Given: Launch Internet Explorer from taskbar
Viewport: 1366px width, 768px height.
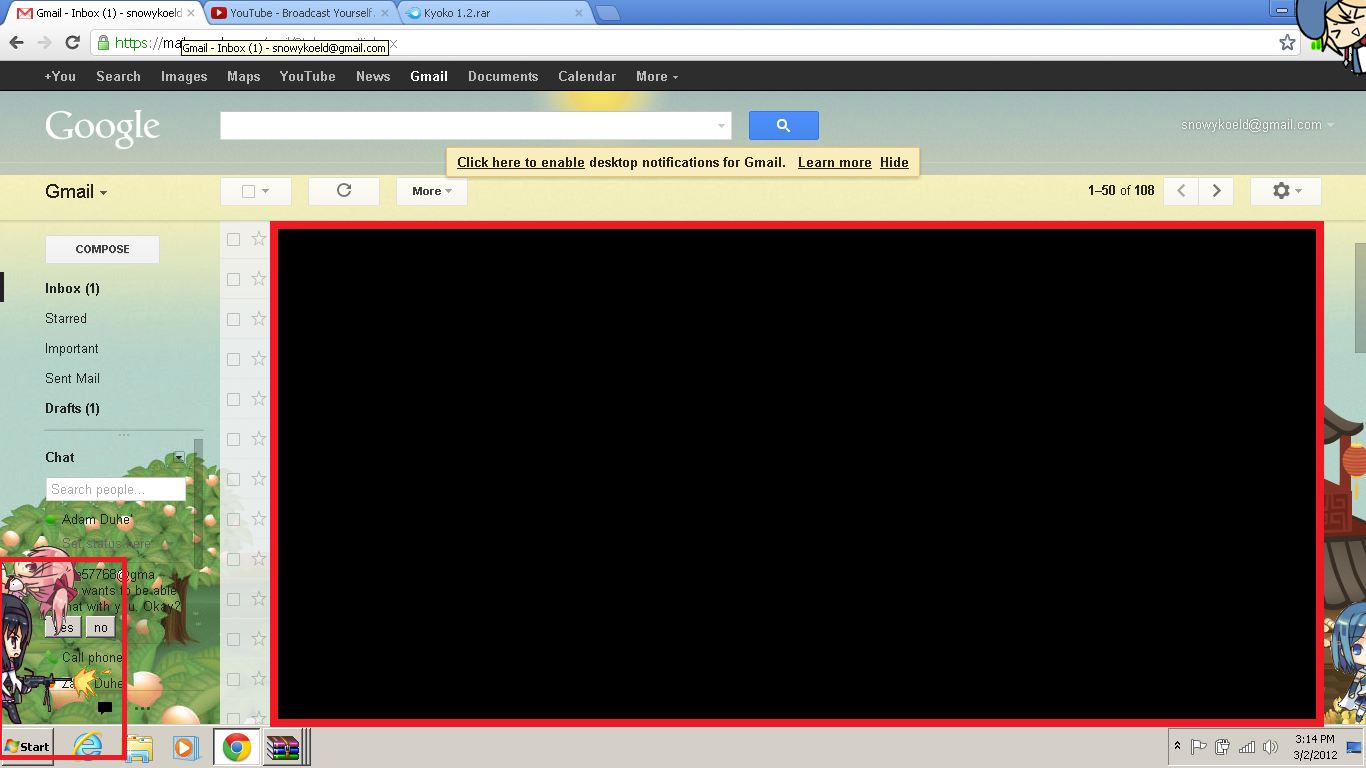Looking at the screenshot, I should (88, 747).
